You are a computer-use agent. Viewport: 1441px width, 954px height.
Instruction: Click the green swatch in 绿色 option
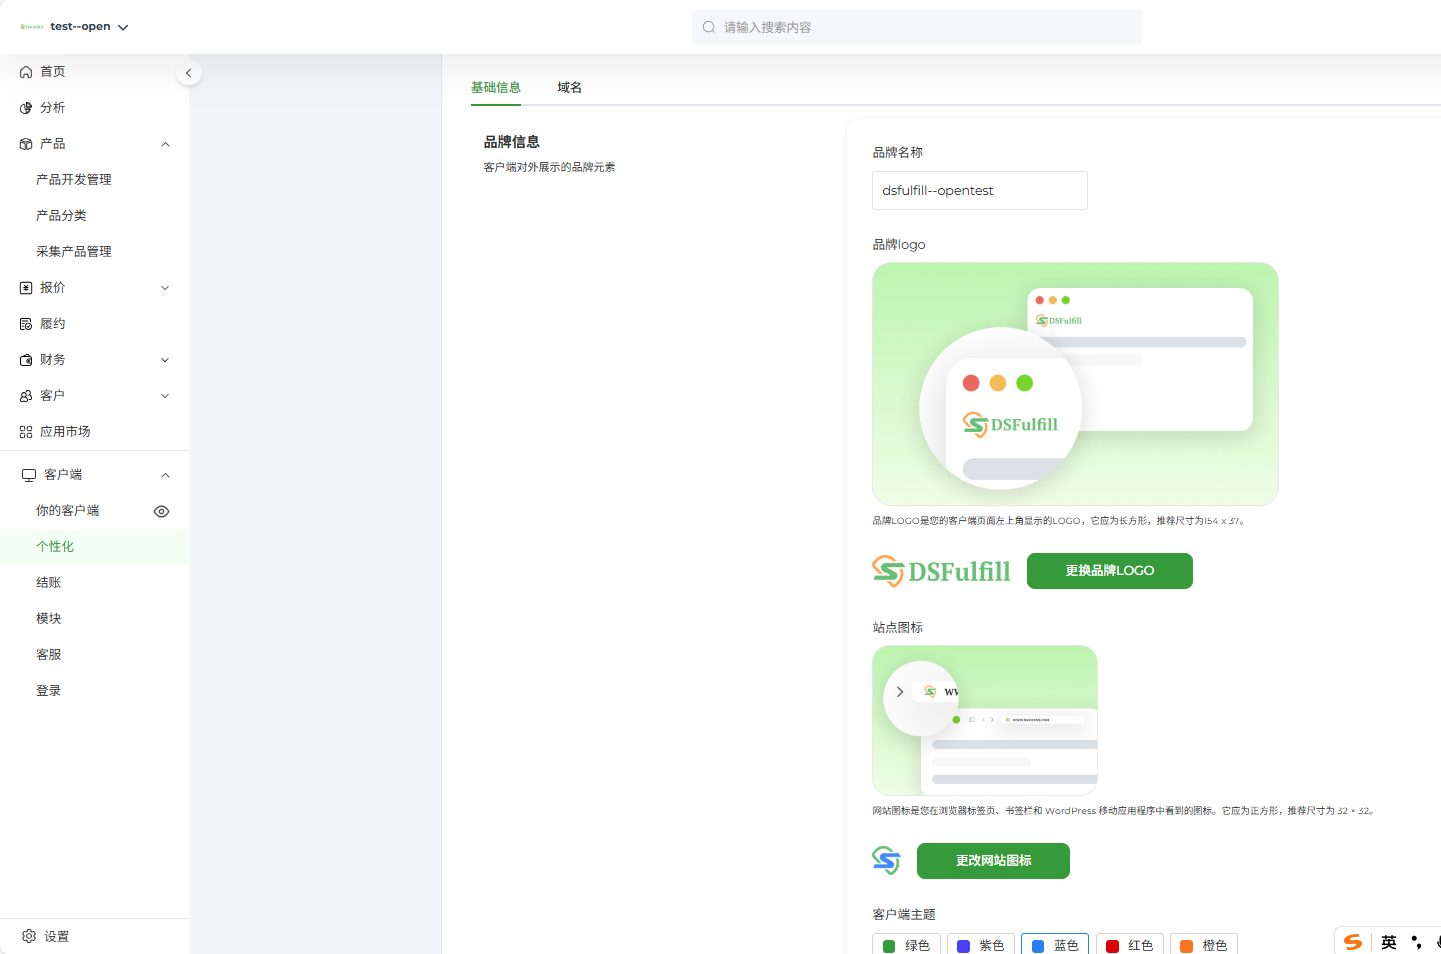click(x=889, y=946)
